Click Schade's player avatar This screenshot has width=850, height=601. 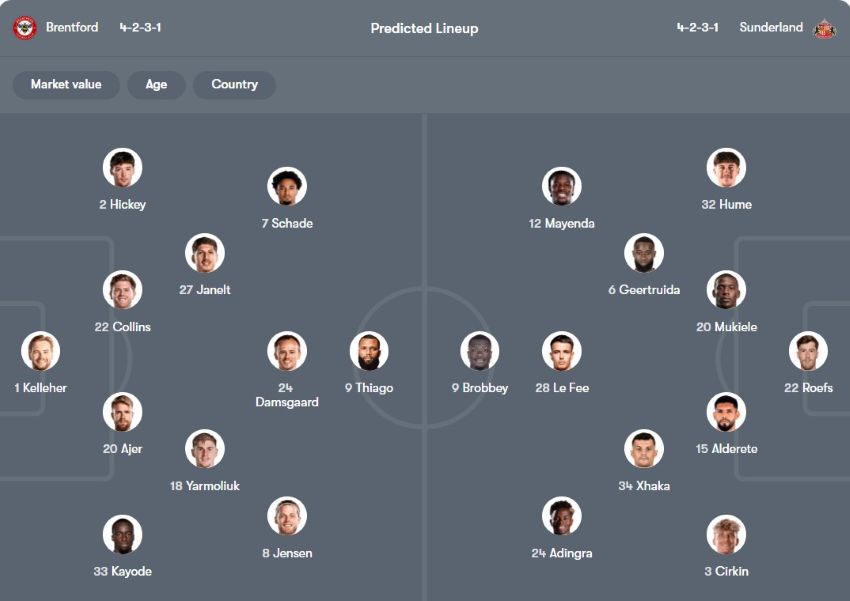pyautogui.click(x=287, y=187)
